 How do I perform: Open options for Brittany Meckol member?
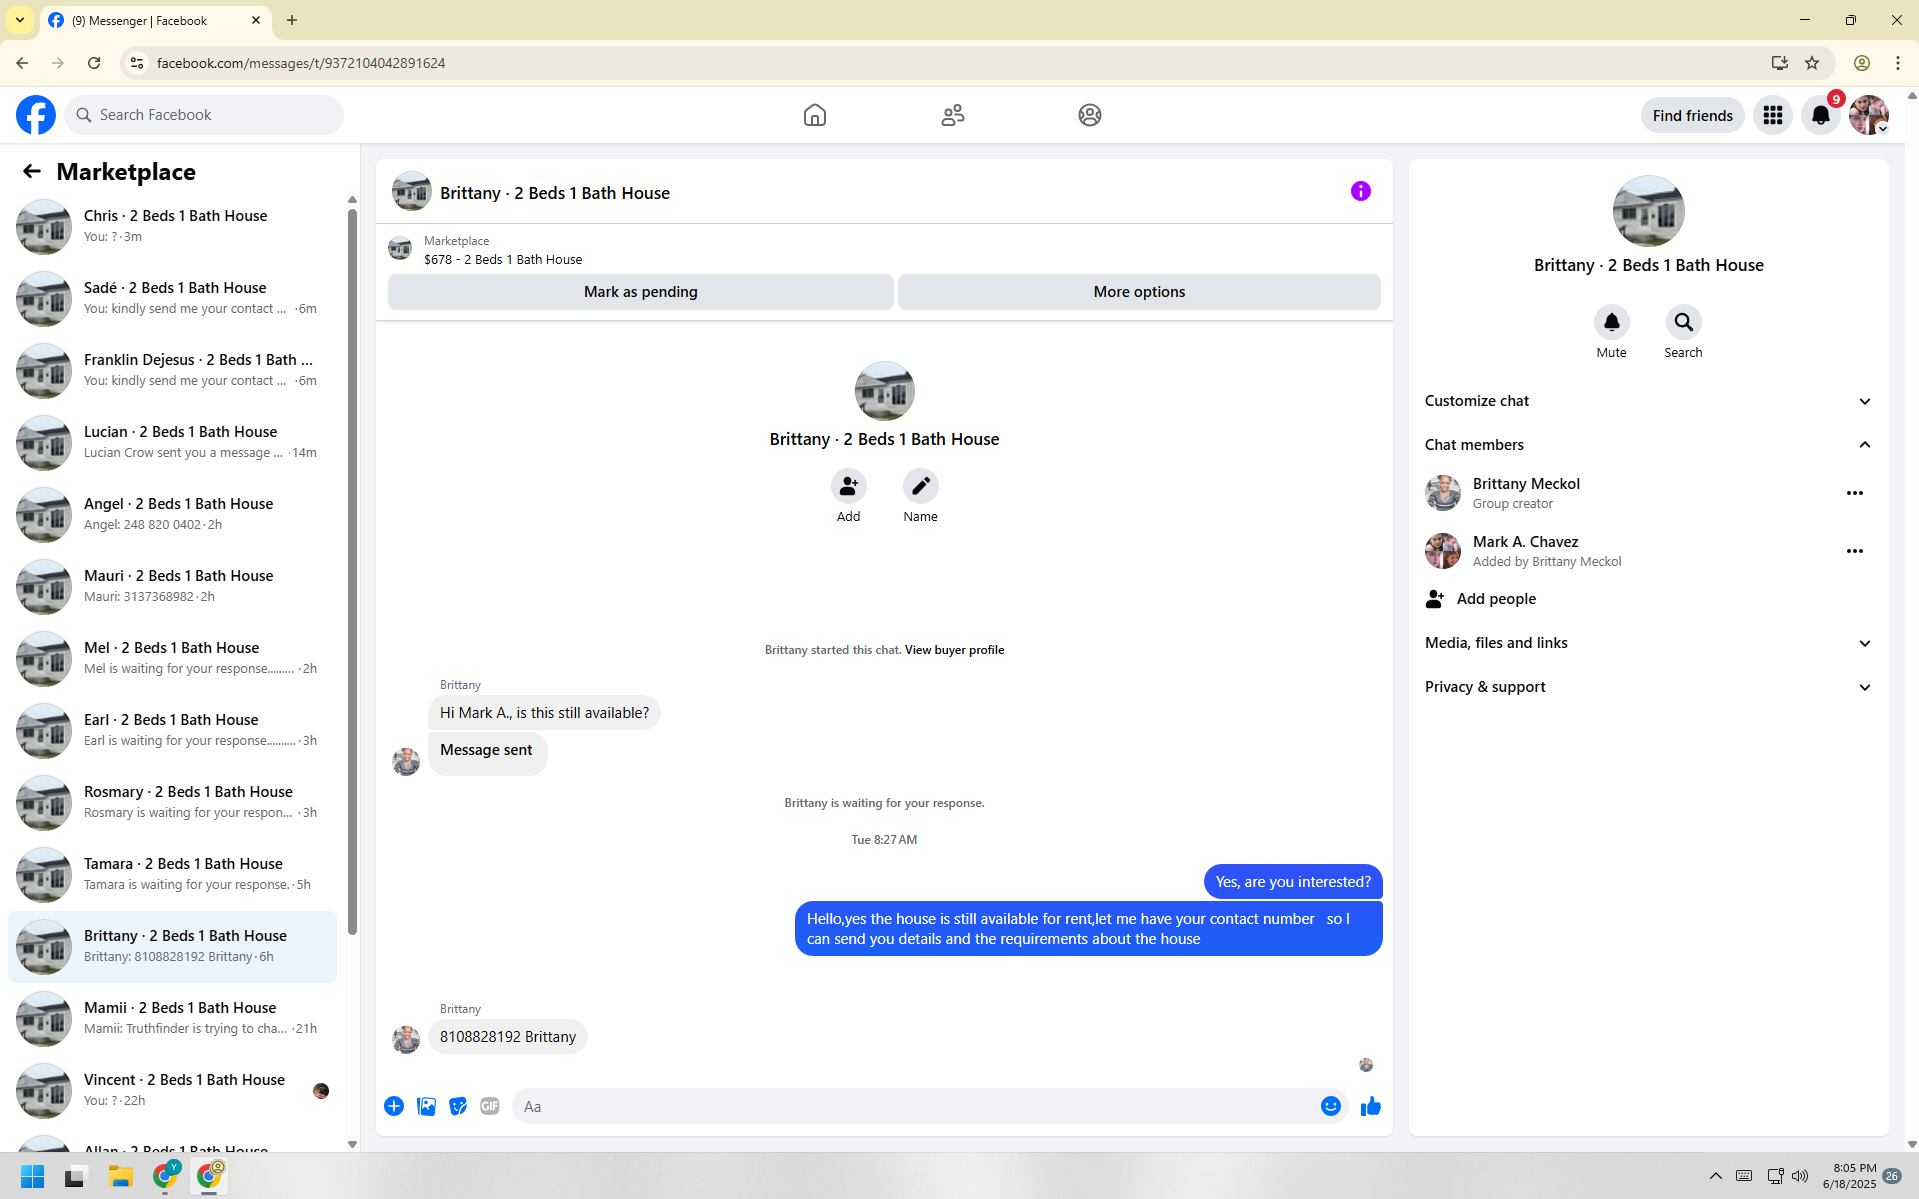coord(1854,493)
